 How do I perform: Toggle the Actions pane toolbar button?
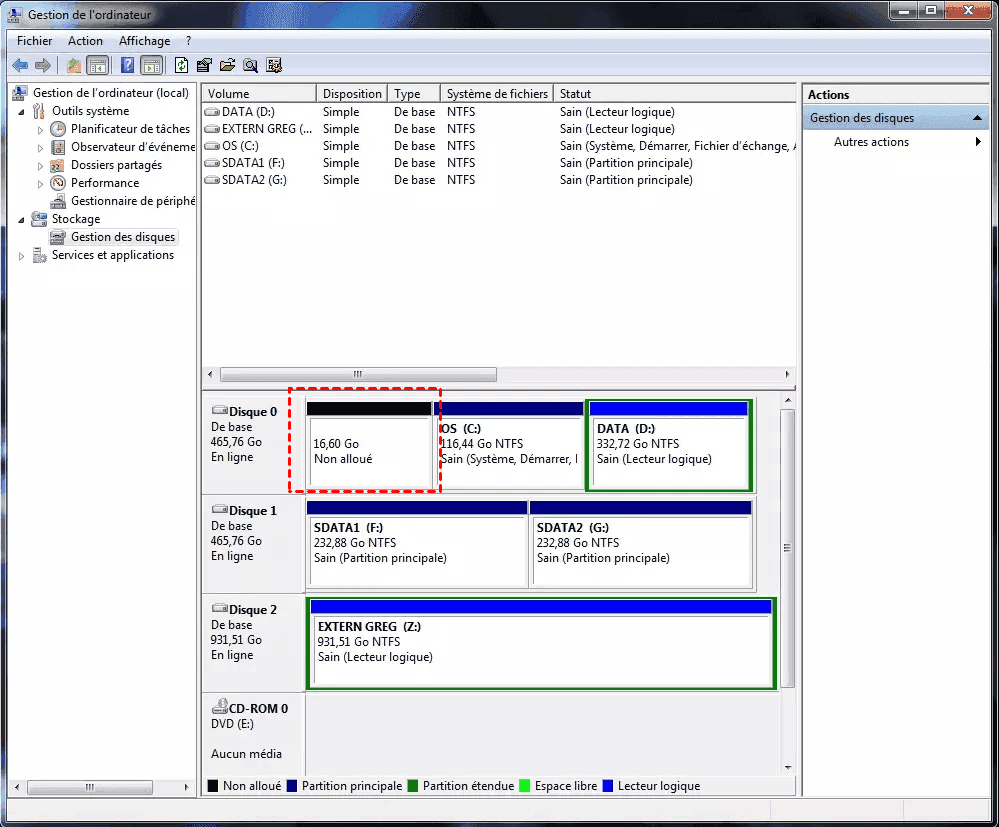152,66
